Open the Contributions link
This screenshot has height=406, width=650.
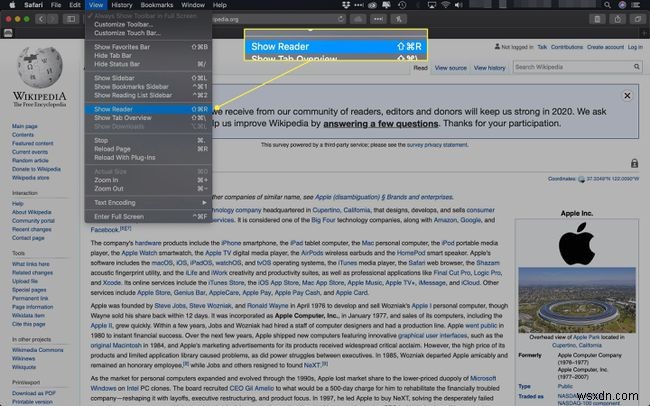567,47
